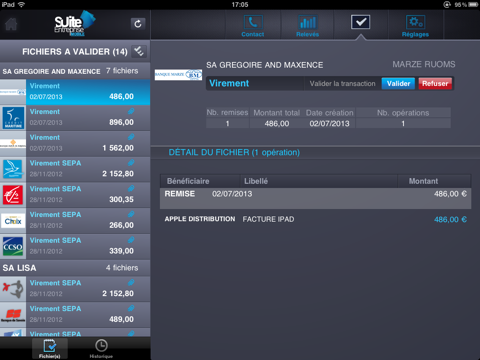
Task: Open the Virement SEPA 266,00 file
Action: (x=75, y=221)
